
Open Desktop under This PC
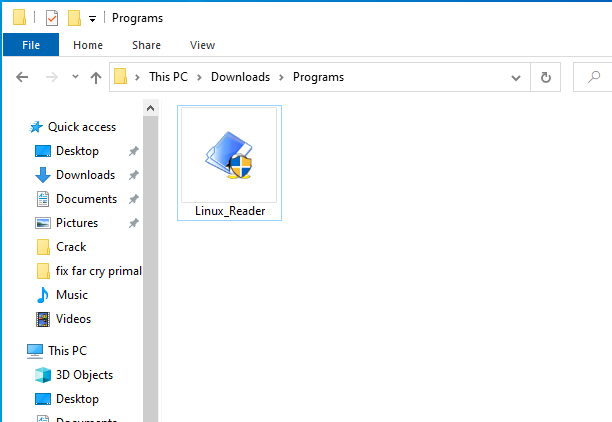[x=77, y=399]
